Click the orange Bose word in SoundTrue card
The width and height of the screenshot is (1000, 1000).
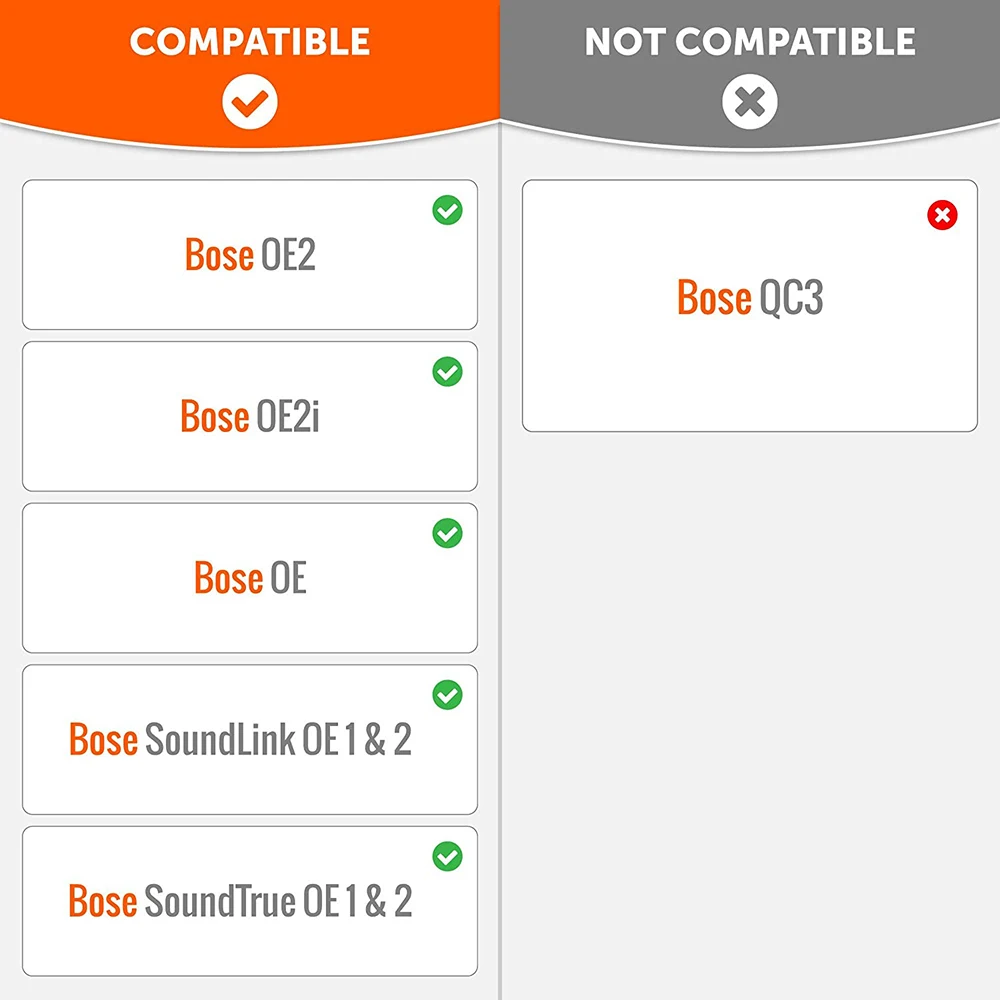click(x=103, y=902)
